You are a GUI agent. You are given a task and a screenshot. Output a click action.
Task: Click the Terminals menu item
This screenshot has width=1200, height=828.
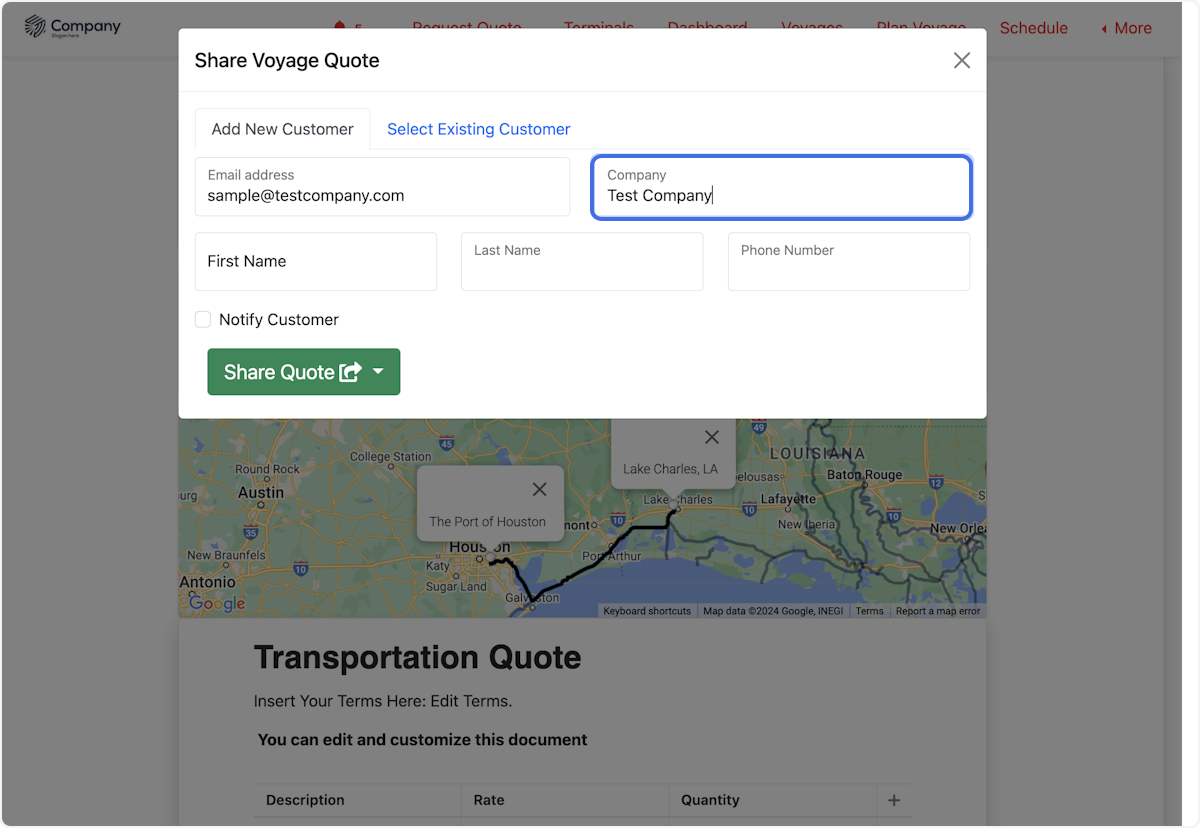598,28
